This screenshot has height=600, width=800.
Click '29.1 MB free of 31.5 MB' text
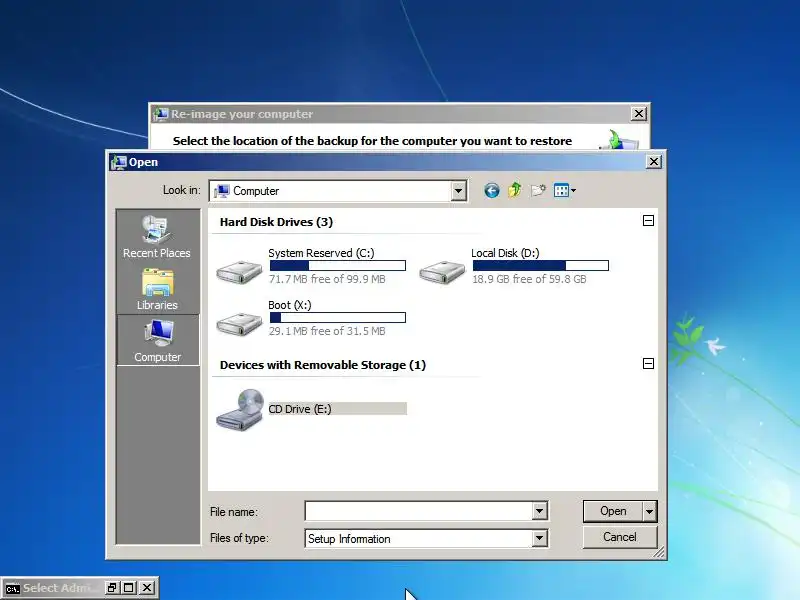tap(327, 331)
